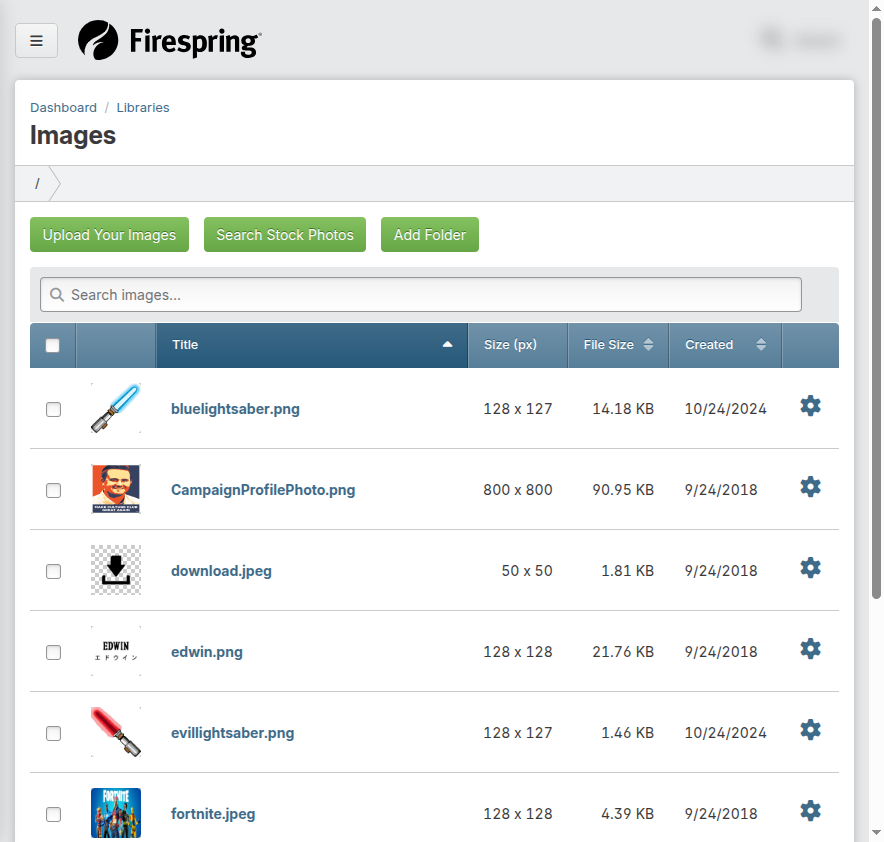This screenshot has height=842, width=884.
Task: Open settings gear for CampaignProfilePhoto.png
Action: [810, 487]
